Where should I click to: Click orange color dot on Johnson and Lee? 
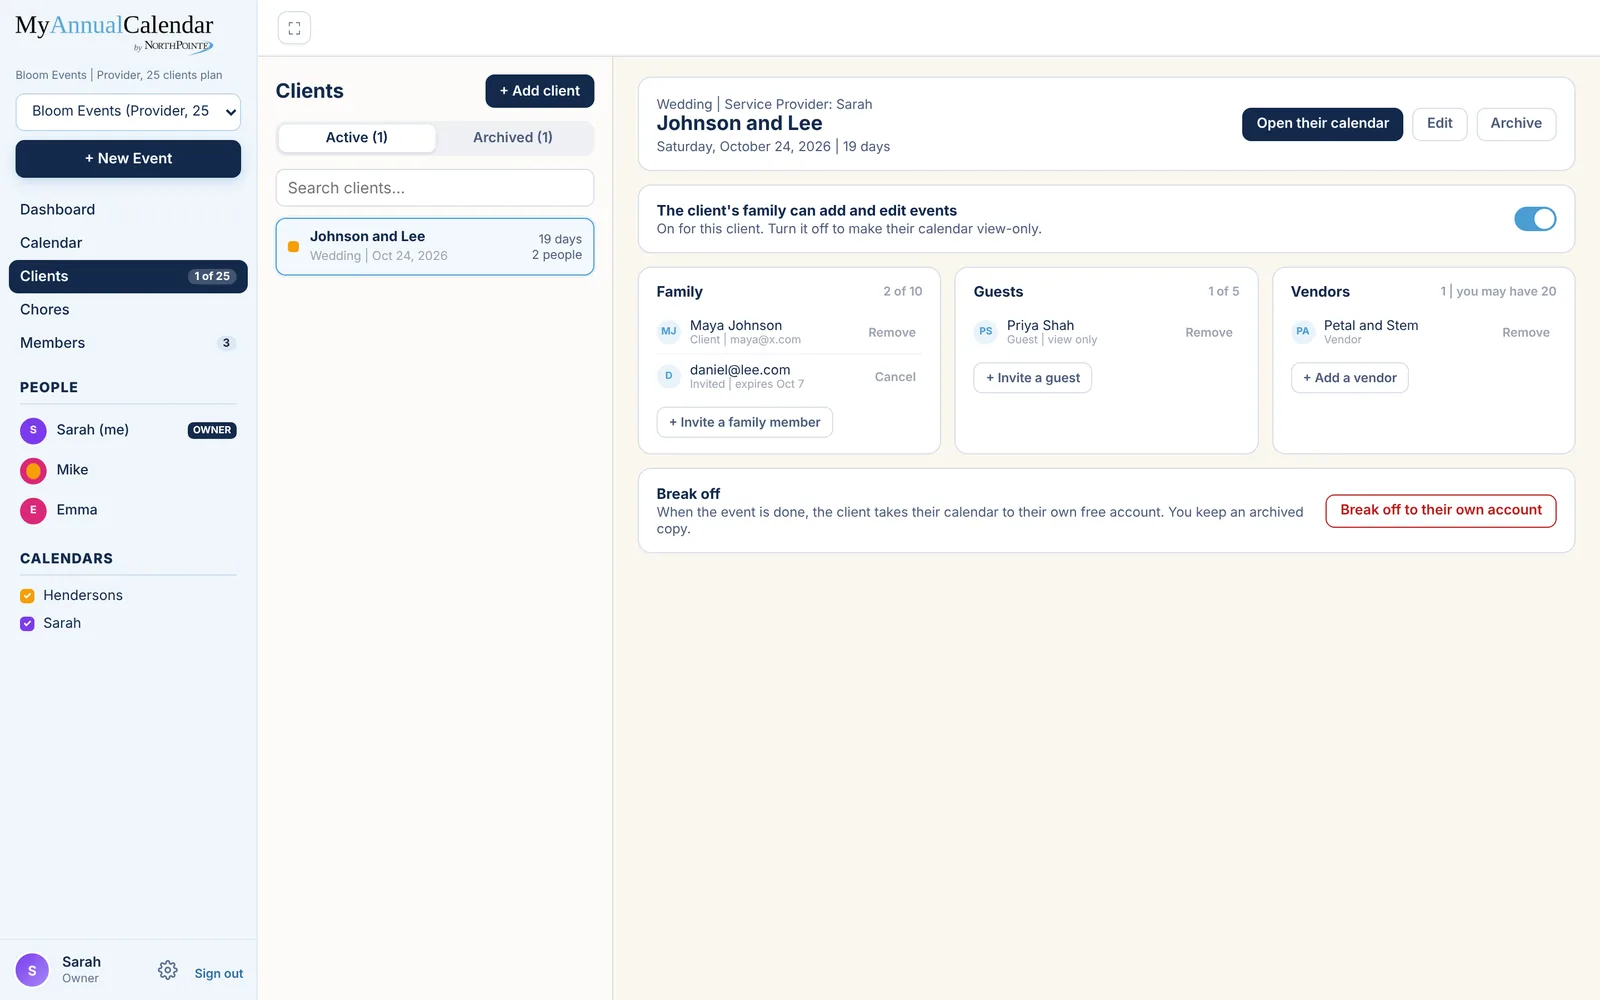(293, 246)
